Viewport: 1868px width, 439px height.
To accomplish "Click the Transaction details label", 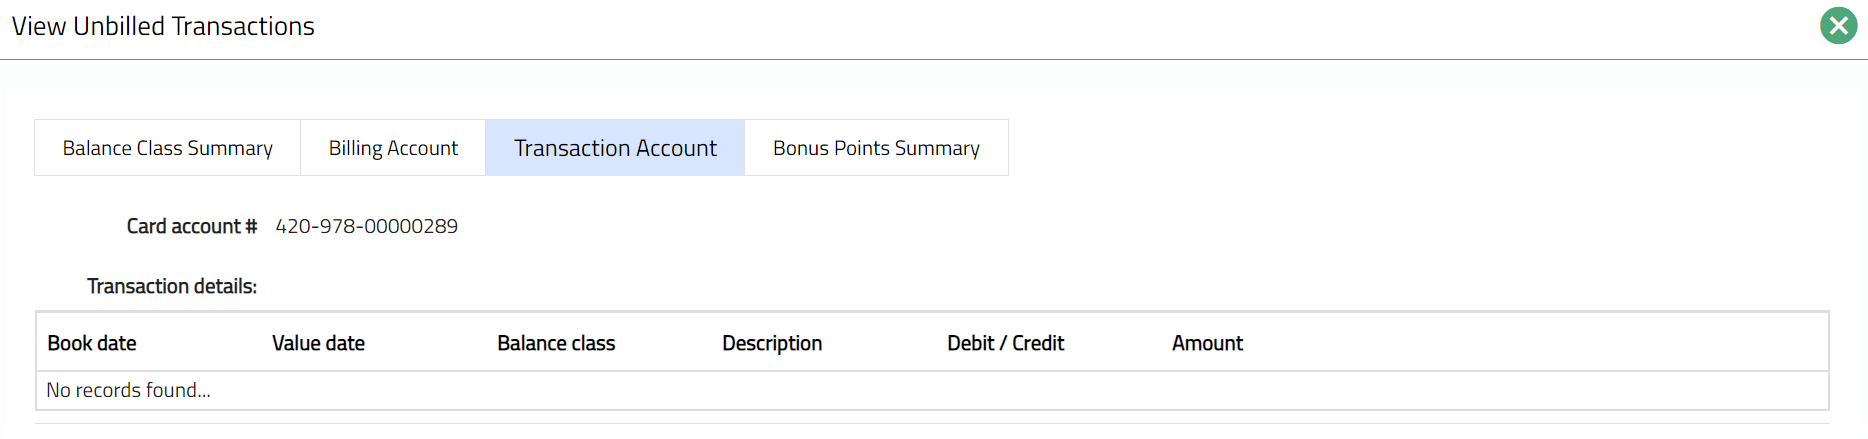I will pyautogui.click(x=172, y=286).
